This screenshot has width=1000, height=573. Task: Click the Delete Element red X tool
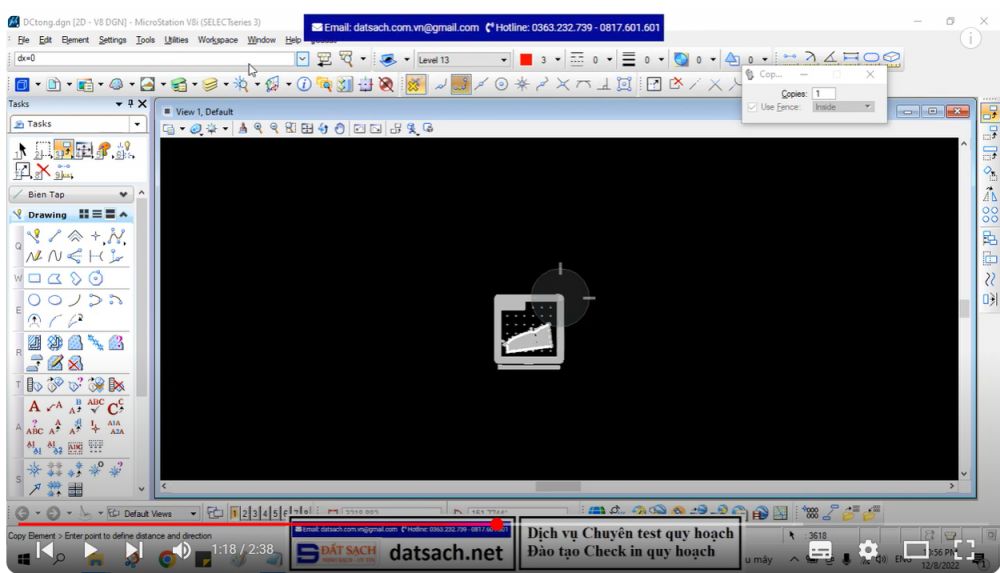pos(42,172)
